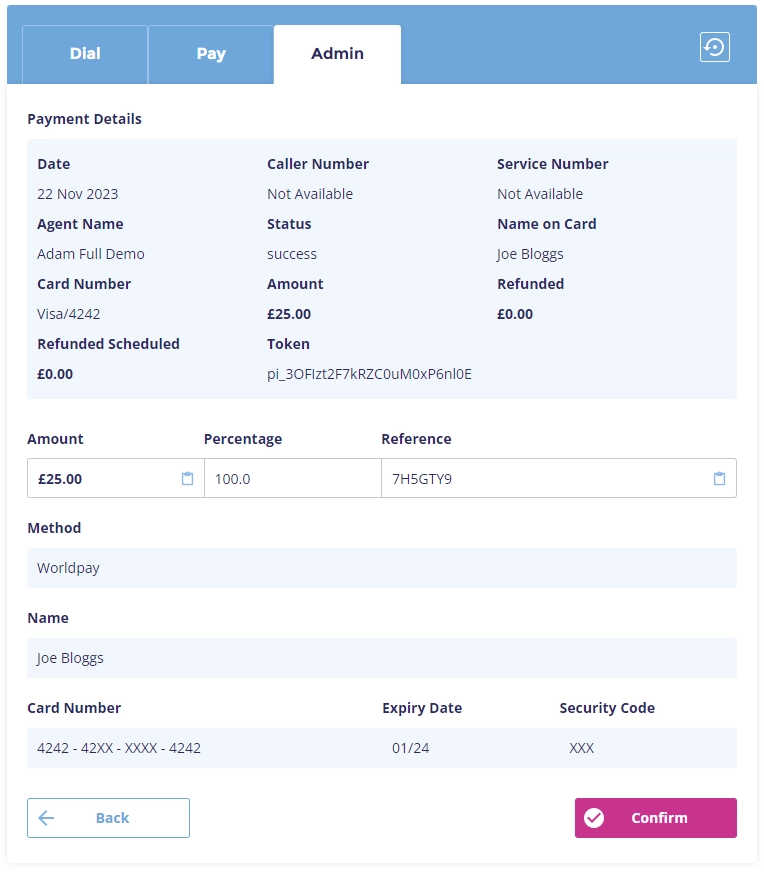The height and width of the screenshot is (872, 764).
Task: Switch to the Dial tab
Action: click(85, 54)
